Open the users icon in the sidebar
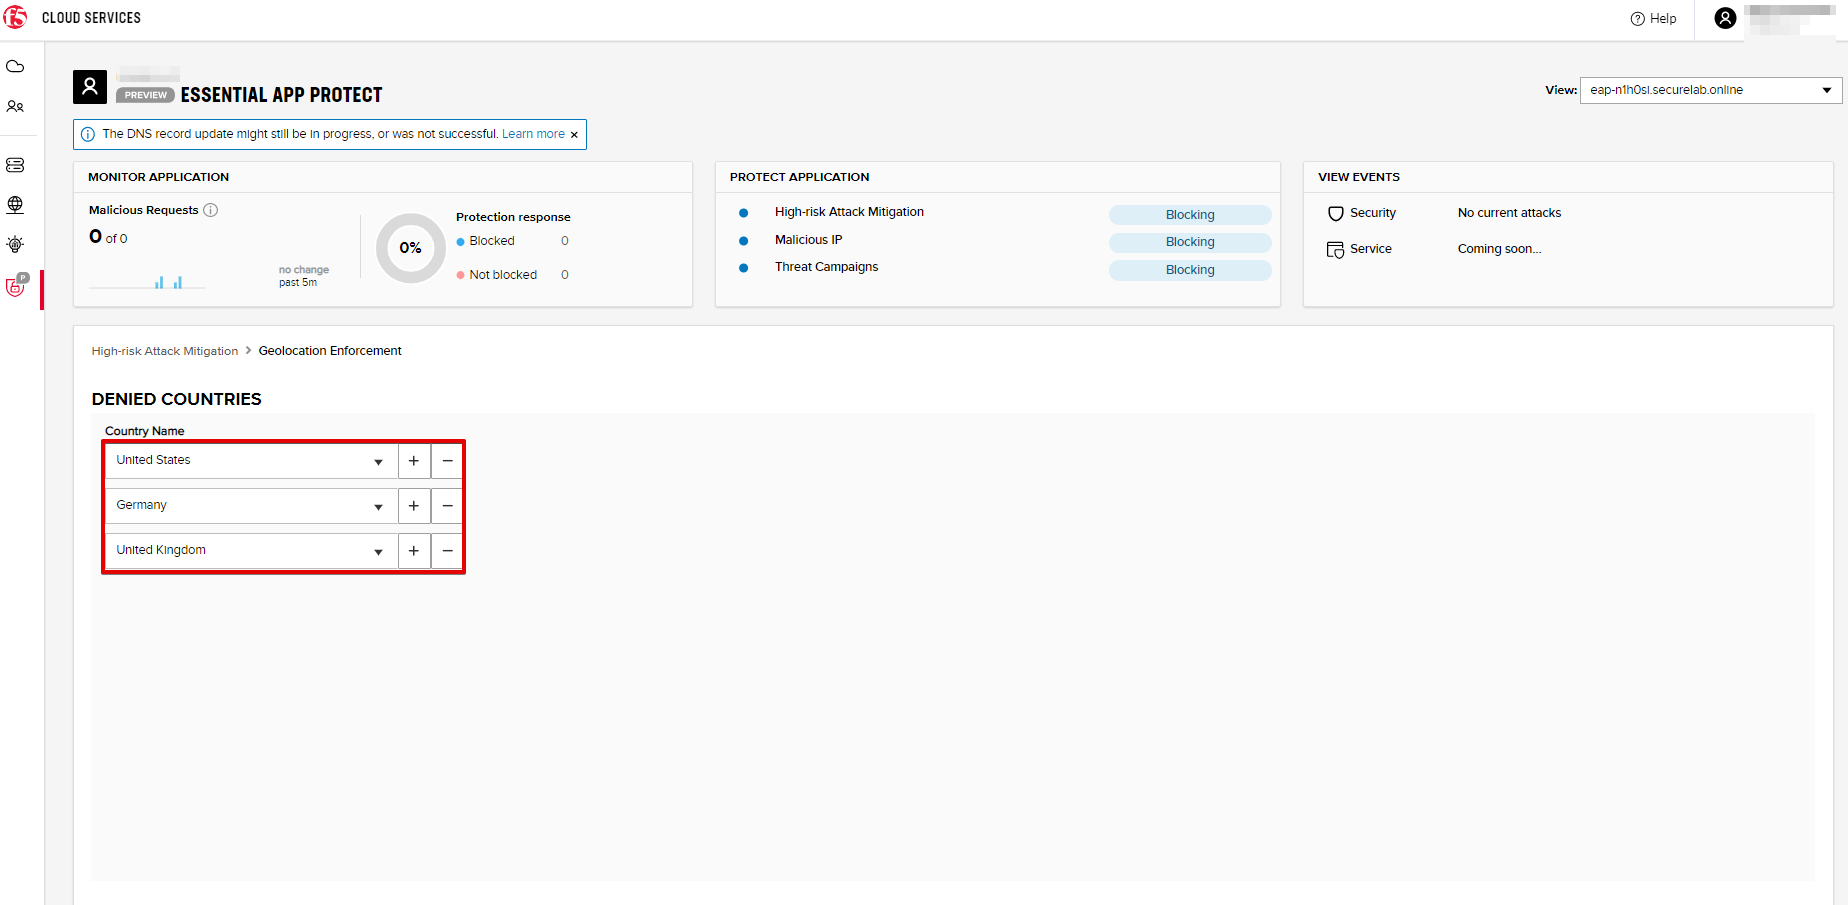 click(15, 106)
